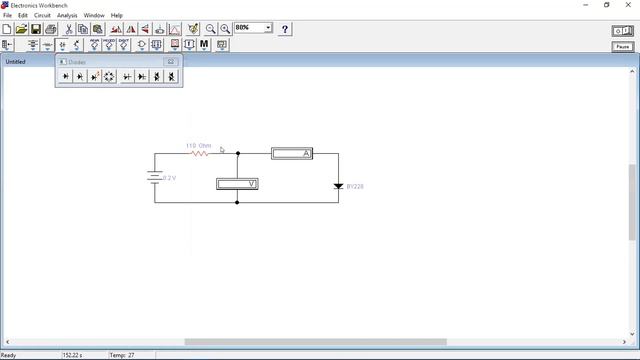Open the Transistors parts bin
The height and width of the screenshot is (360, 640).
coord(76,45)
